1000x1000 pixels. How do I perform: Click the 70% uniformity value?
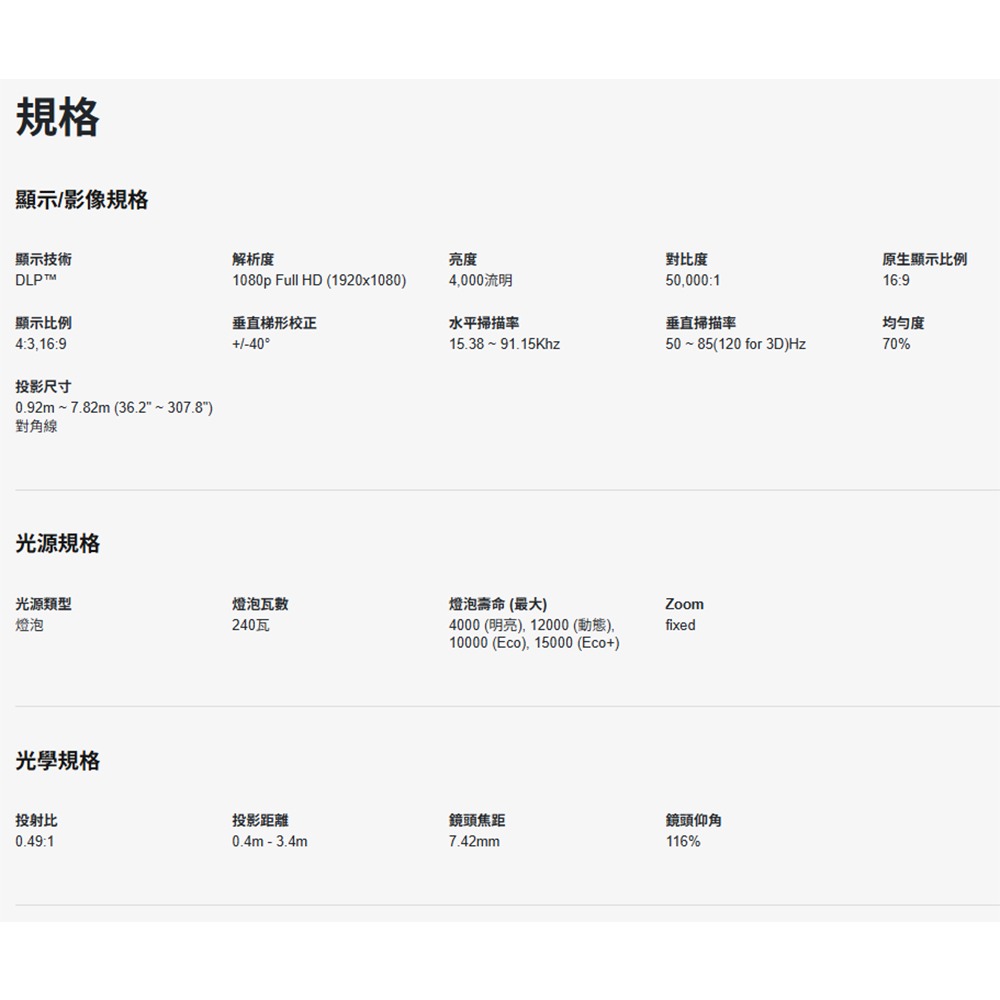coord(896,344)
